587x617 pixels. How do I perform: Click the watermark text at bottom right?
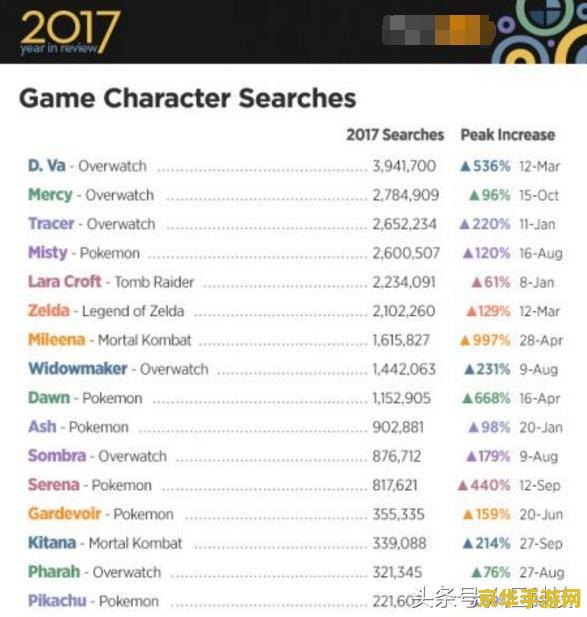coord(498,599)
